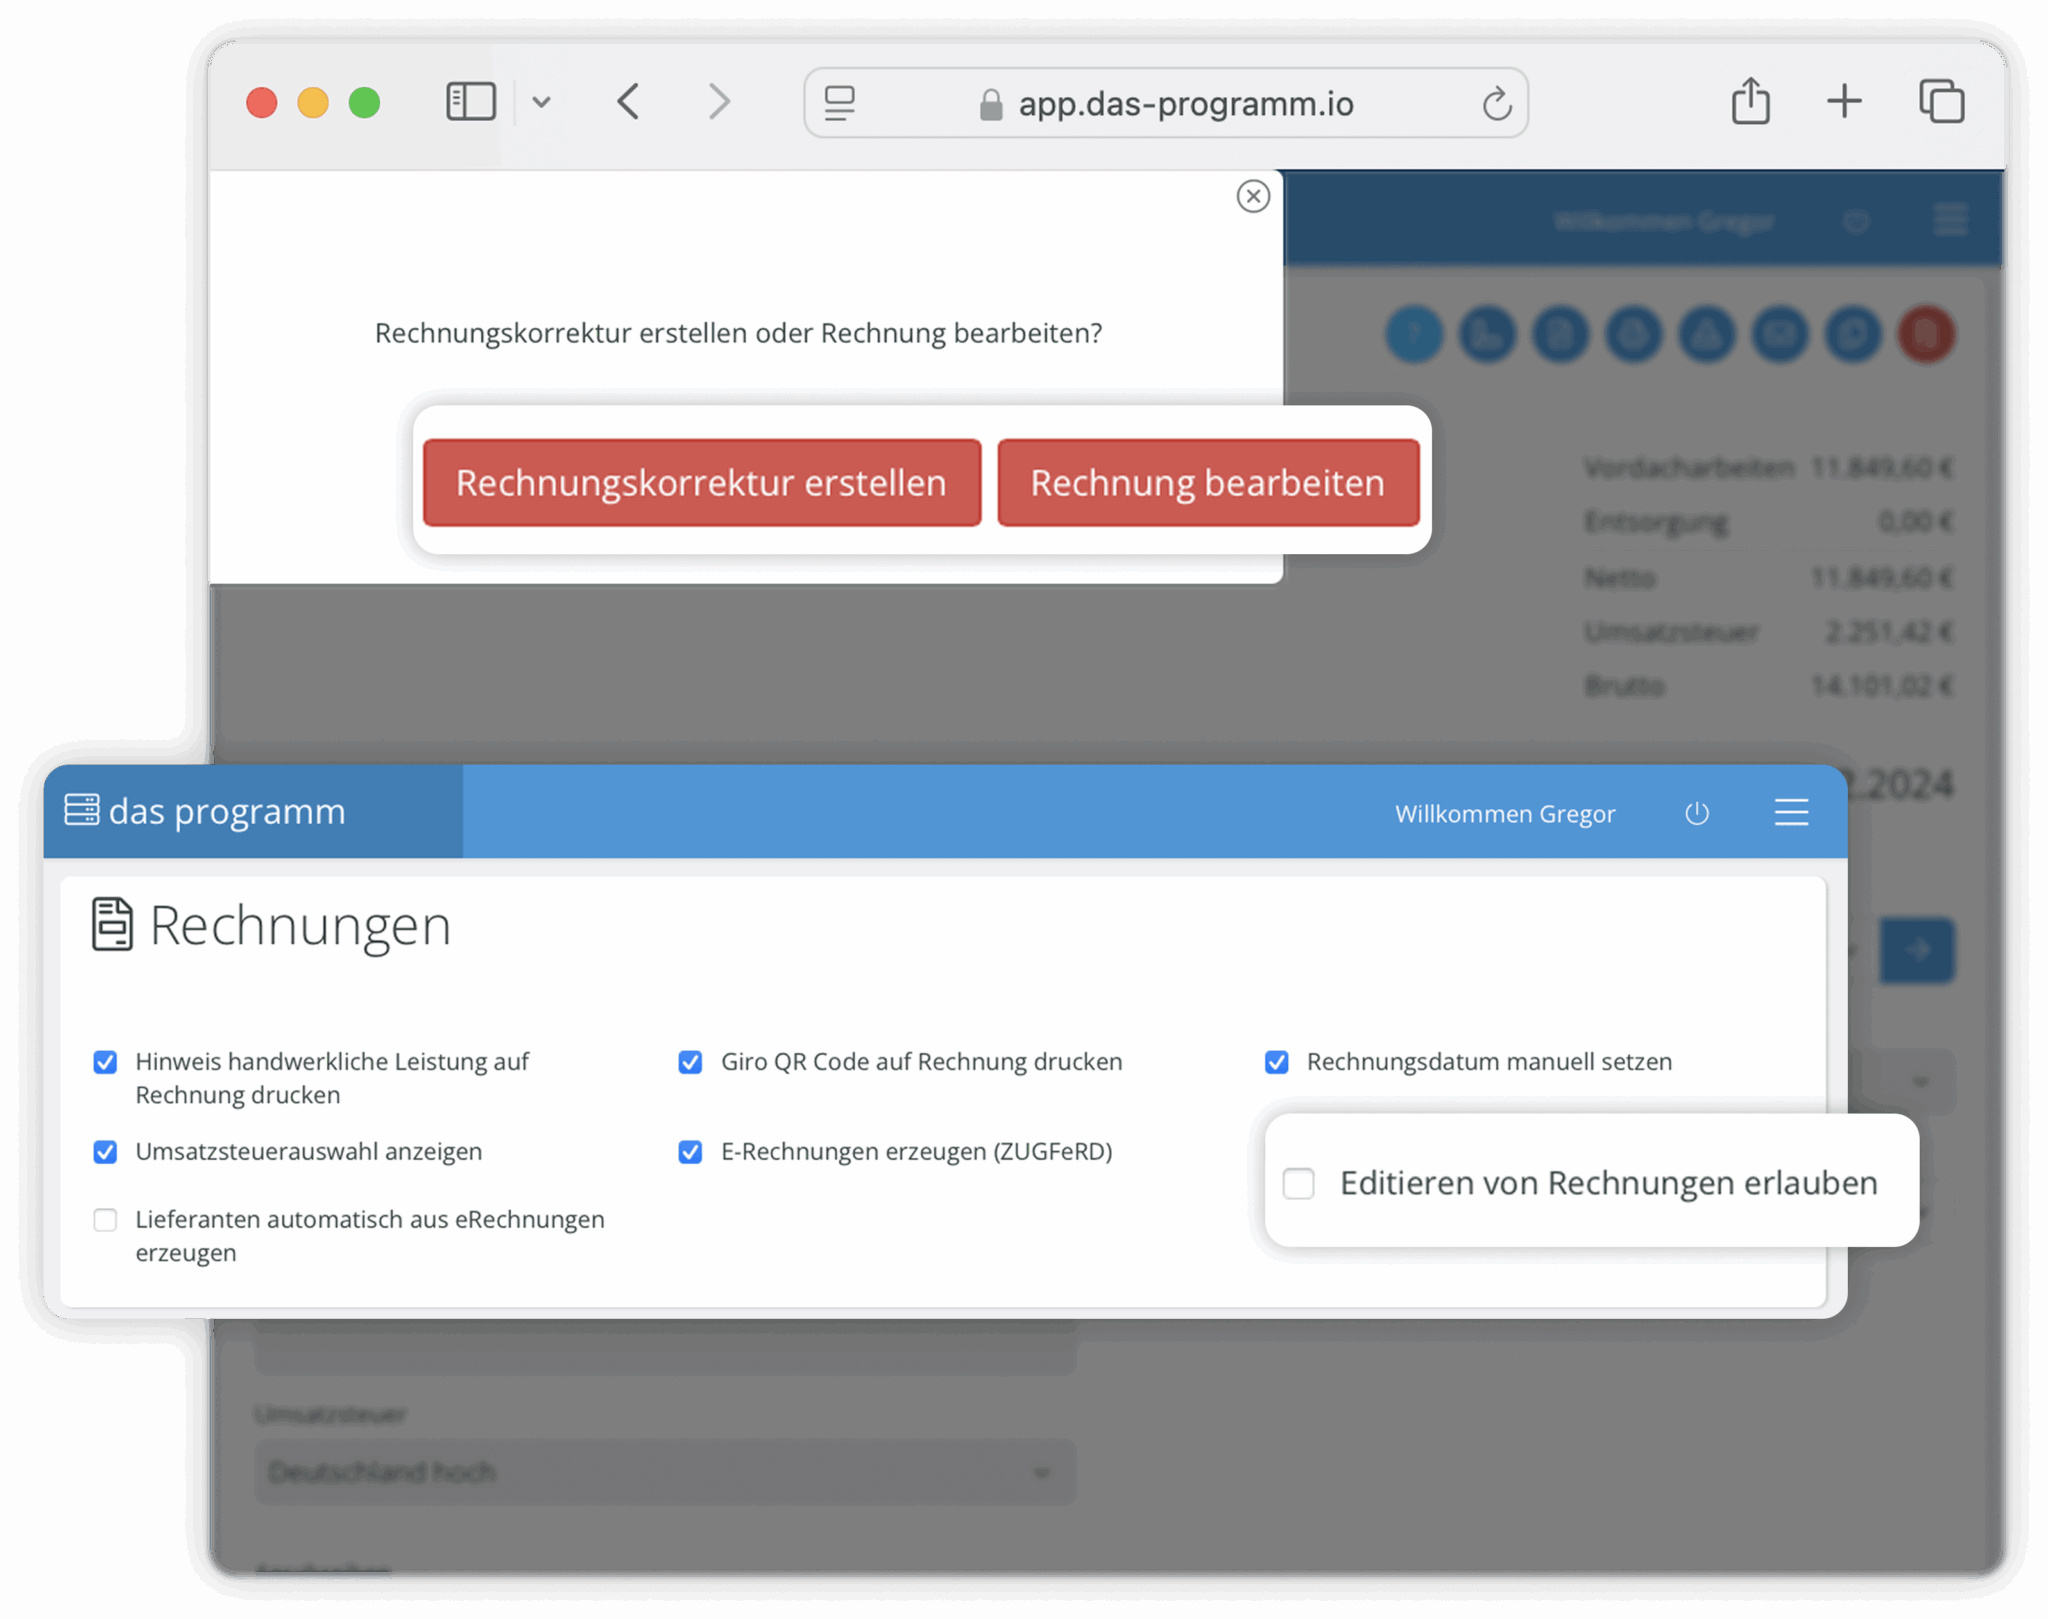
Task: Click the Safari sidebar toggle icon
Action: click(x=470, y=102)
